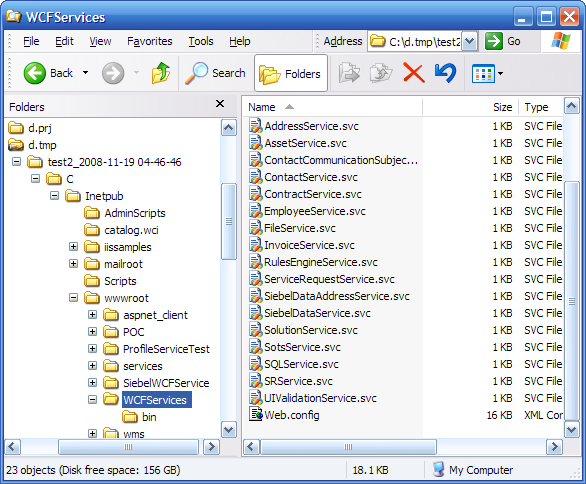Click the Move To folder icon
586x484 pixels.
349,73
